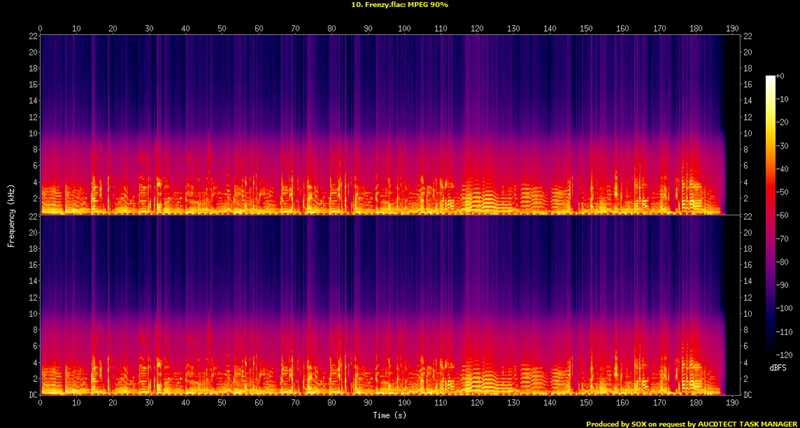Select the 0 tick on the top time axis
The height and width of the screenshot is (428, 800).
[40, 28]
